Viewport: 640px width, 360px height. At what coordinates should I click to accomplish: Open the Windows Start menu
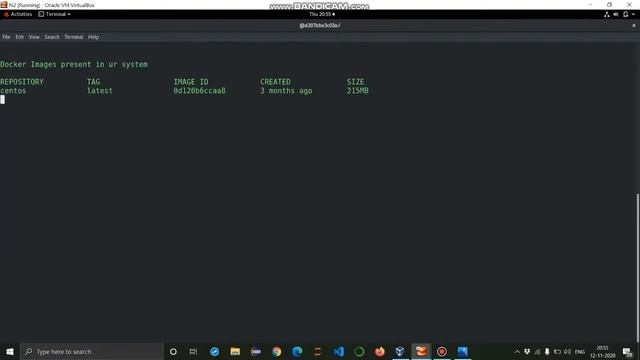click(x=10, y=351)
